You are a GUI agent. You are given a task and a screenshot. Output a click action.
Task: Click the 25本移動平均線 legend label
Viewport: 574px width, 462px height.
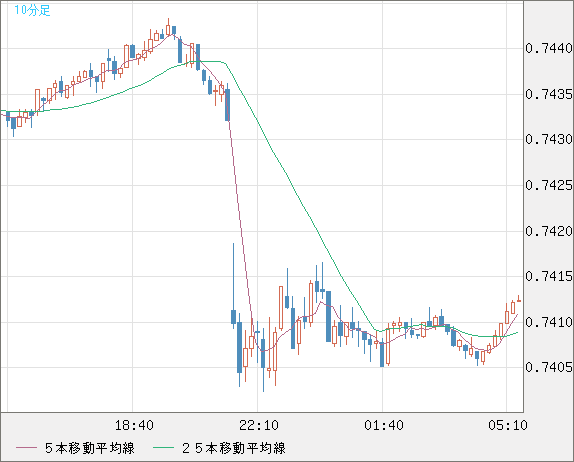[234, 448]
